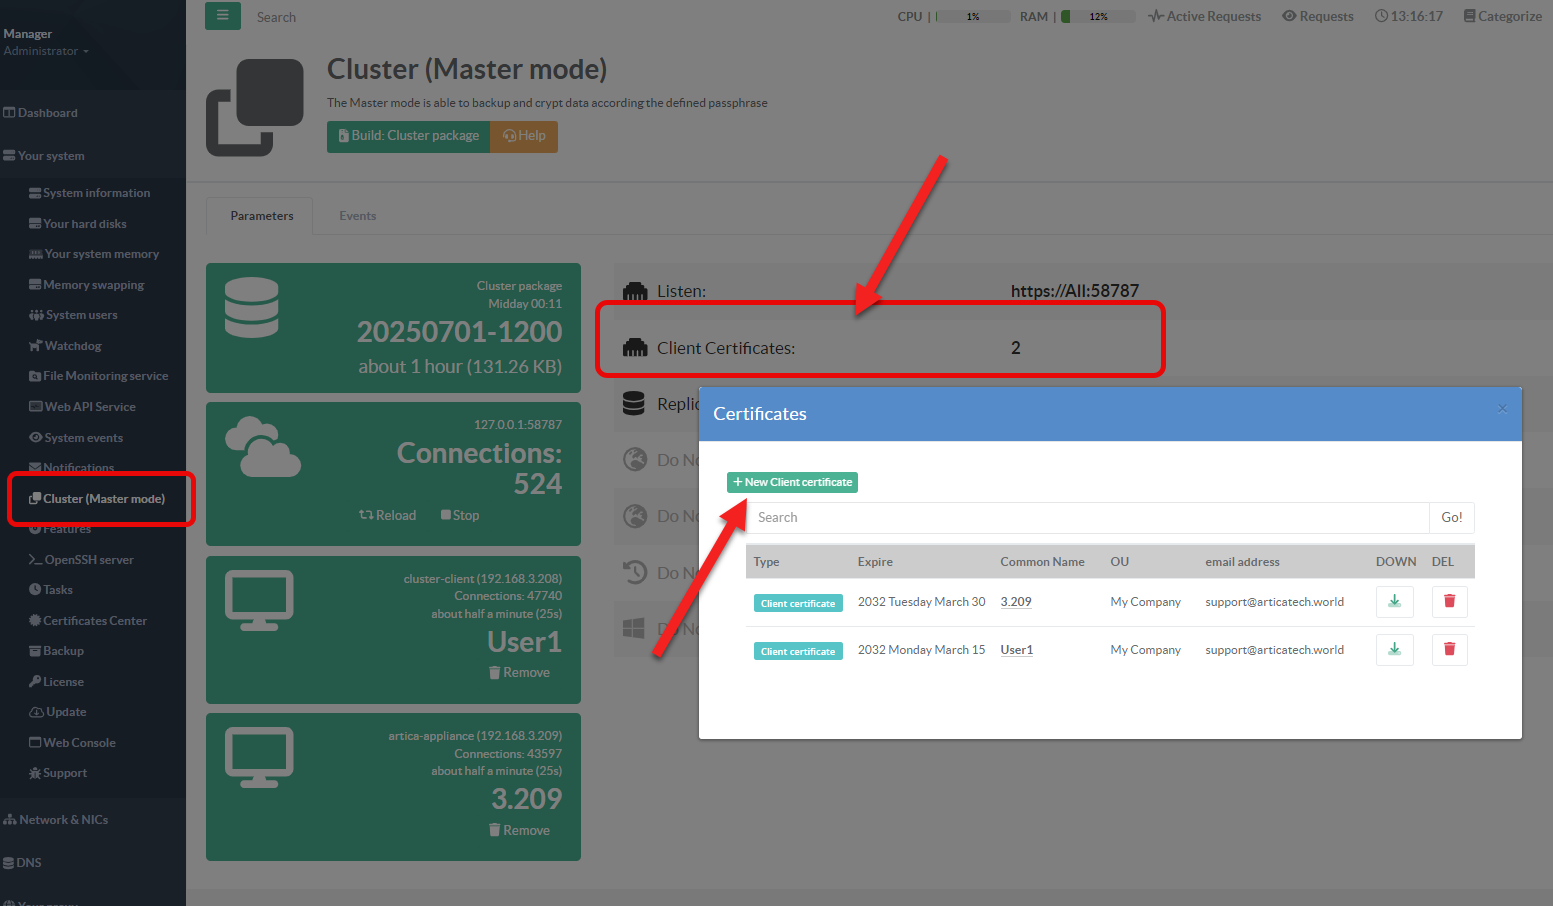
Task: Stop the cluster connections service
Action: (x=460, y=515)
